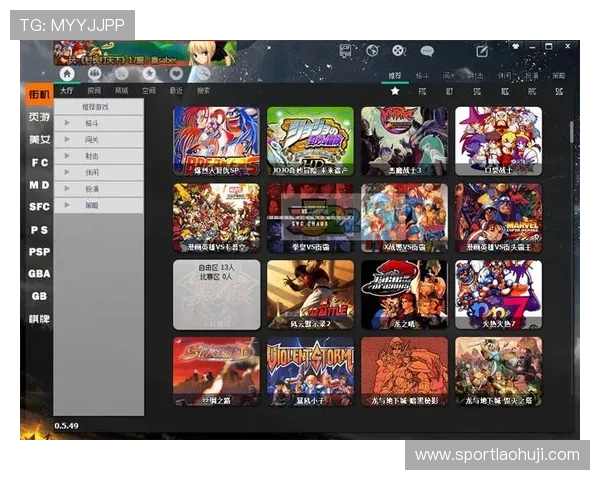Viewport: 600px width, 480px height.
Task: Open the Violent Storm game thumbnail
Action: pos(310,370)
